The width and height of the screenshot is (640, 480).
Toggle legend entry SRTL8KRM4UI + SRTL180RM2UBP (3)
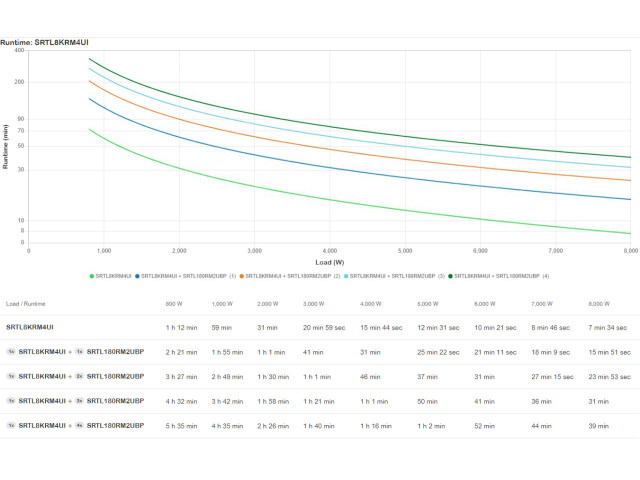[394, 276]
